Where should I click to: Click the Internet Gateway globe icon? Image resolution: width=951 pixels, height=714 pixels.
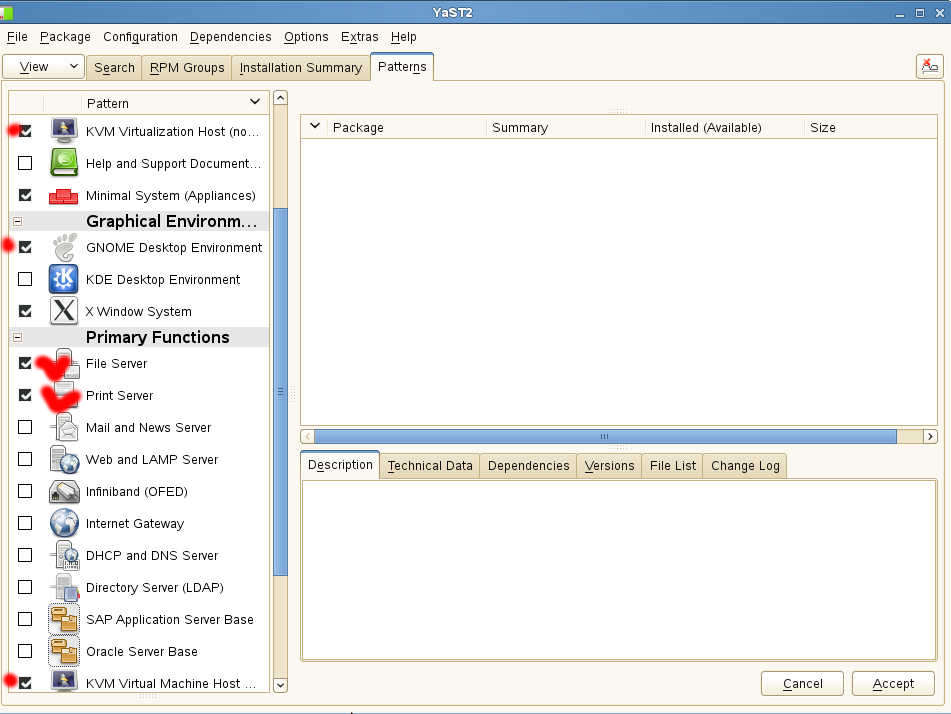pos(64,523)
